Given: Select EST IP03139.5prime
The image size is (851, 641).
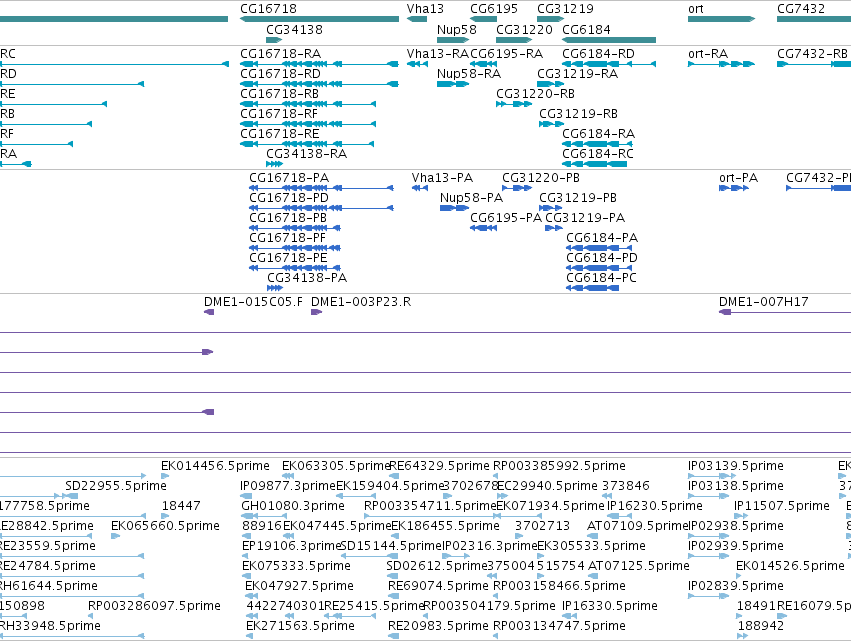Looking at the screenshot, I should [735, 466].
